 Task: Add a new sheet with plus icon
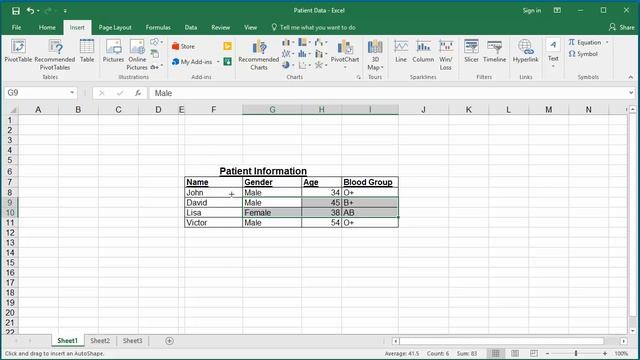click(169, 341)
